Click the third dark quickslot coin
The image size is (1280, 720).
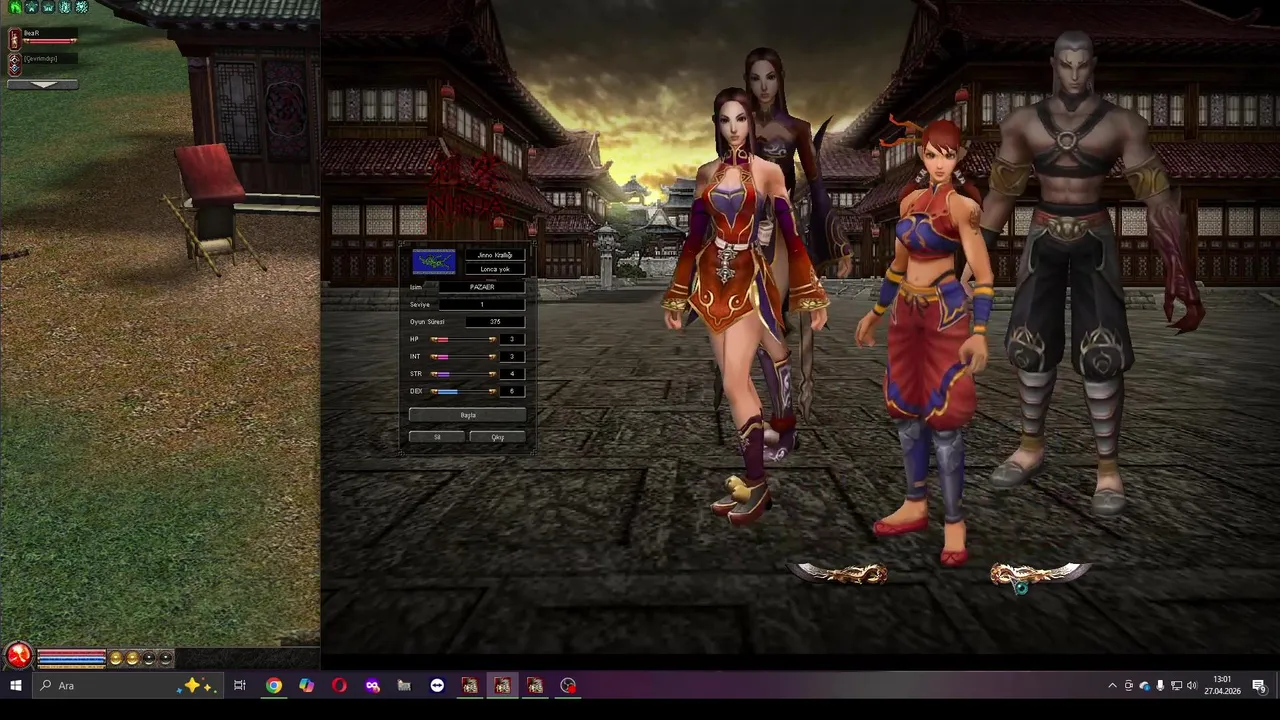click(149, 658)
